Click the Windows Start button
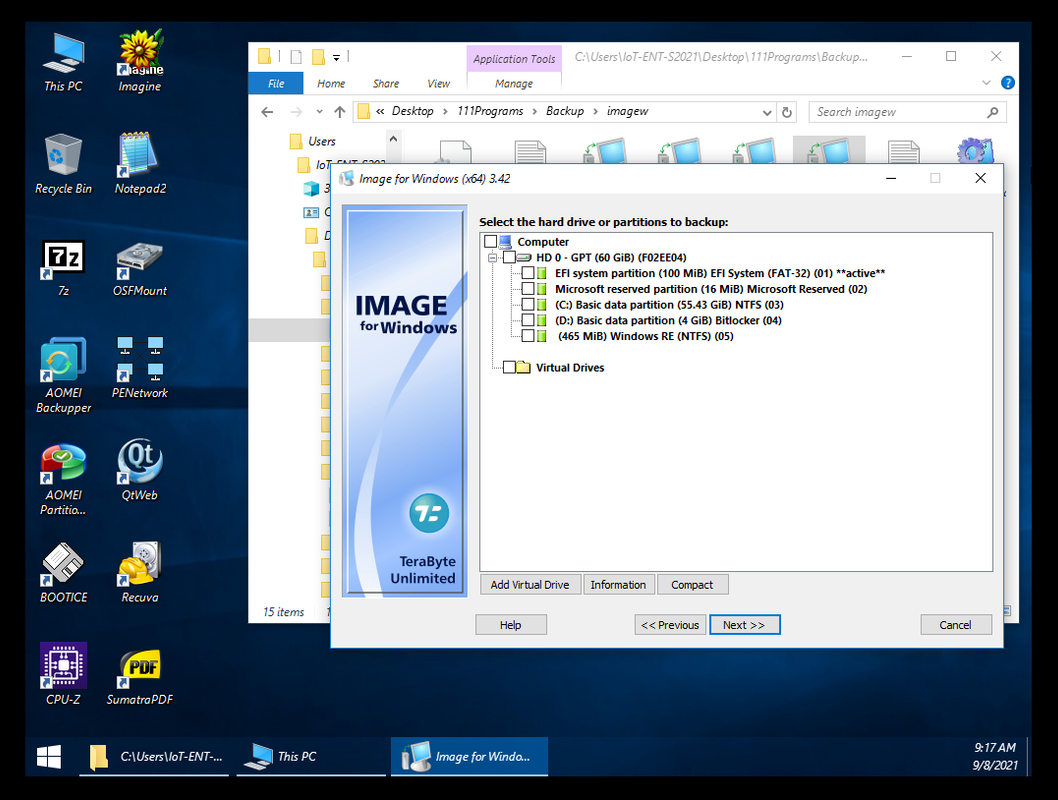 coord(49,756)
